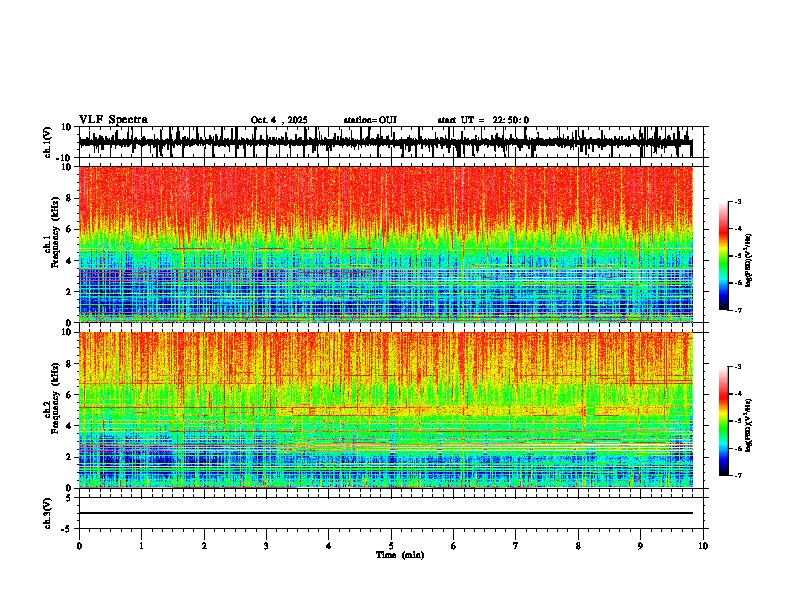This screenshot has height=612, width=792.
Task: Click the "6" kHz tick of ch.1 spectrogram
Action: coord(70,229)
